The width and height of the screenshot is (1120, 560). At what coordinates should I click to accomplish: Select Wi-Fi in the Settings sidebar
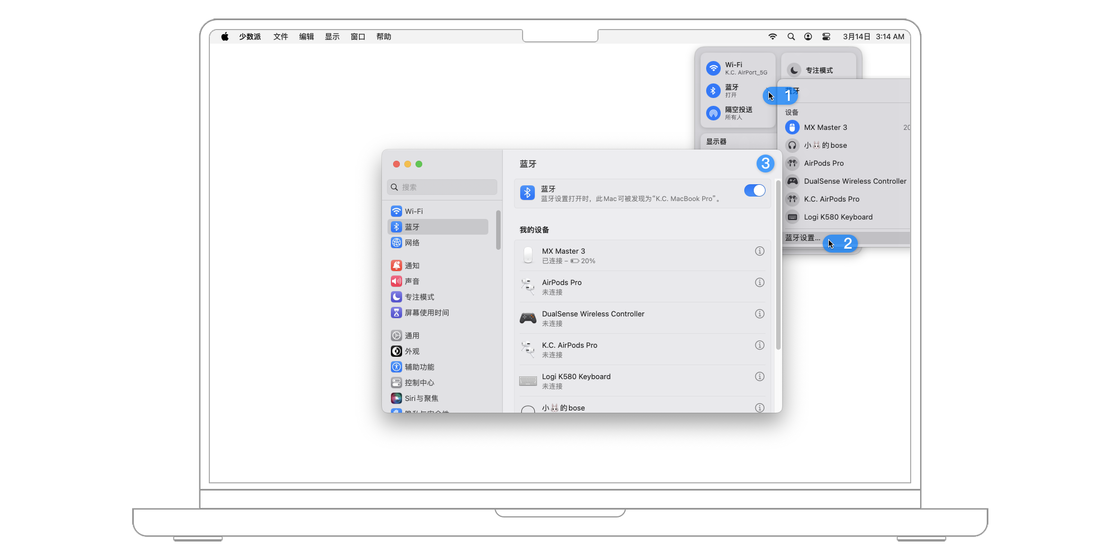[438, 211]
